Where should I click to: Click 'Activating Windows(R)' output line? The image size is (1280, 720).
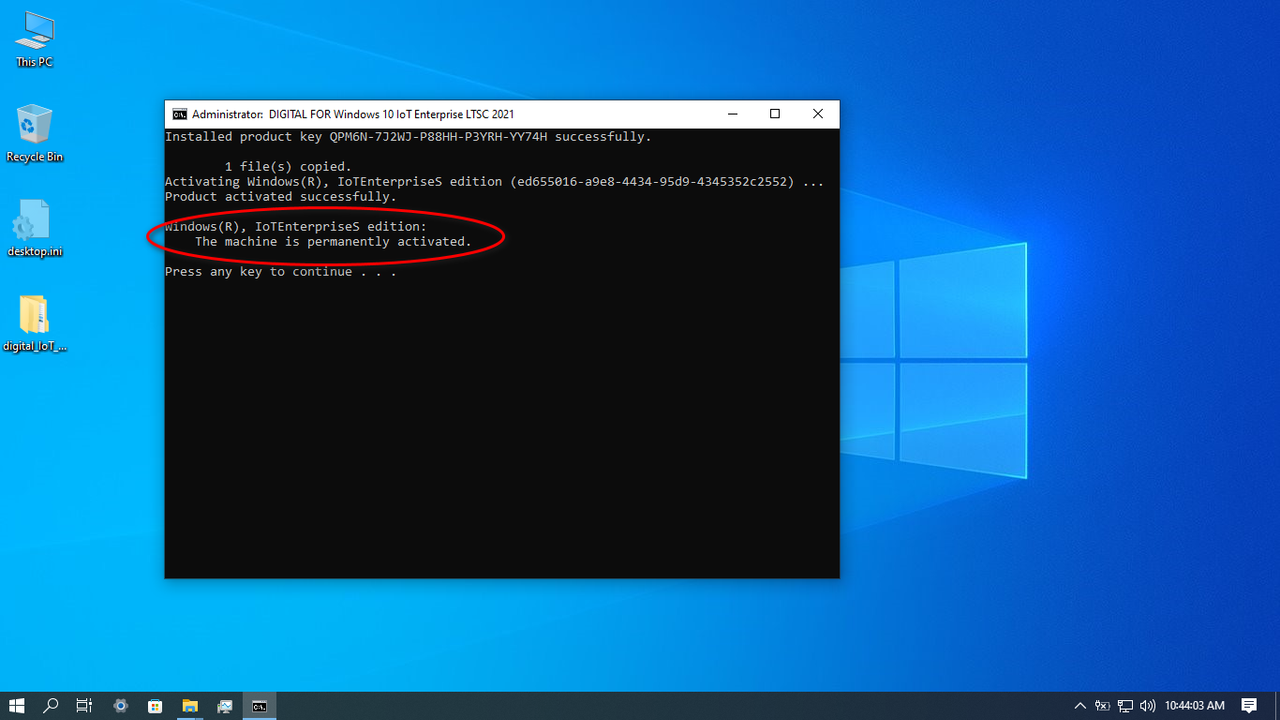494,182
